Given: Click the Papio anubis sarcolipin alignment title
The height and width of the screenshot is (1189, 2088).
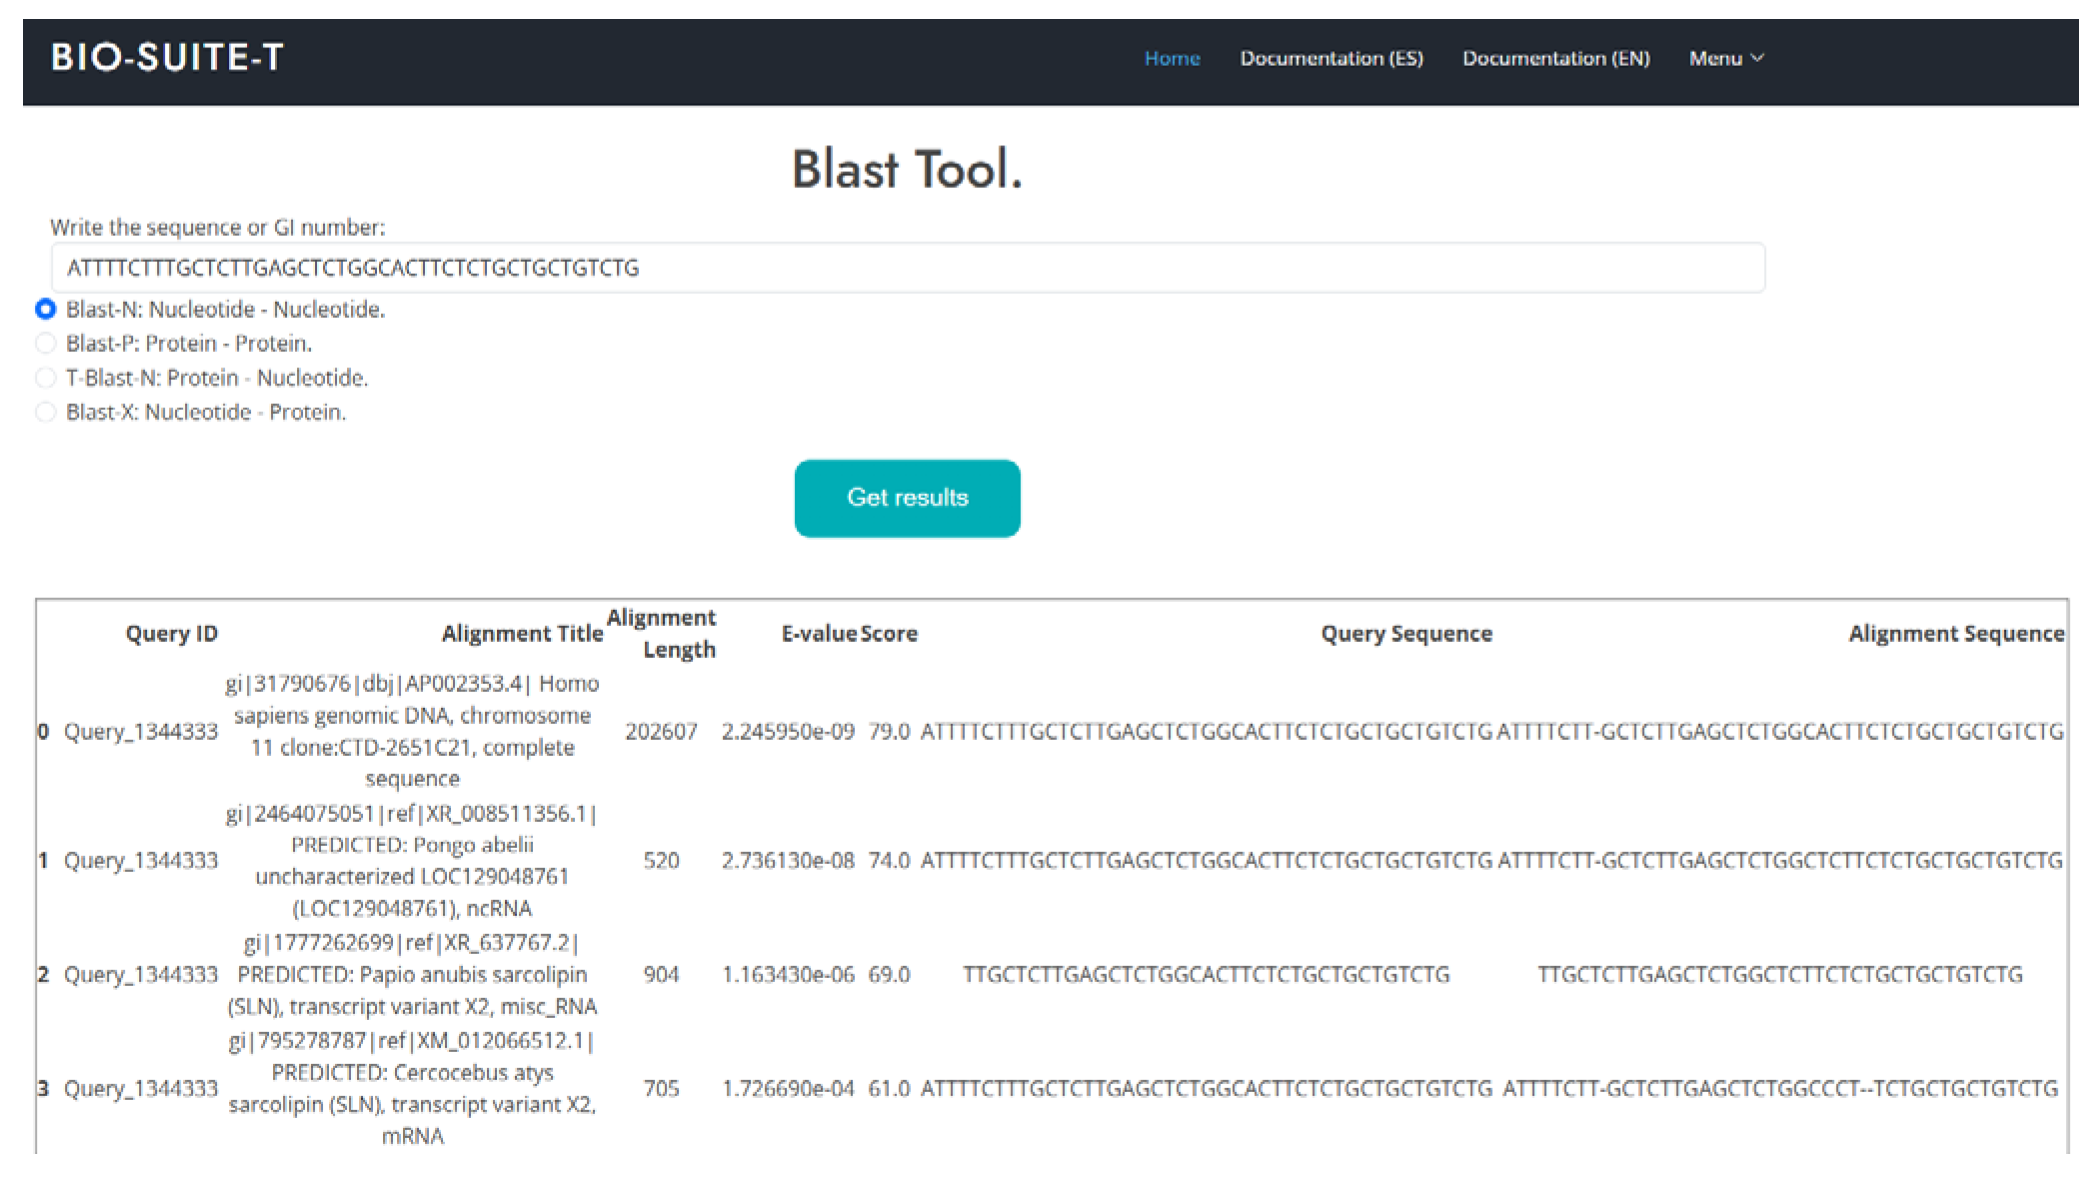Looking at the screenshot, I should click(412, 974).
